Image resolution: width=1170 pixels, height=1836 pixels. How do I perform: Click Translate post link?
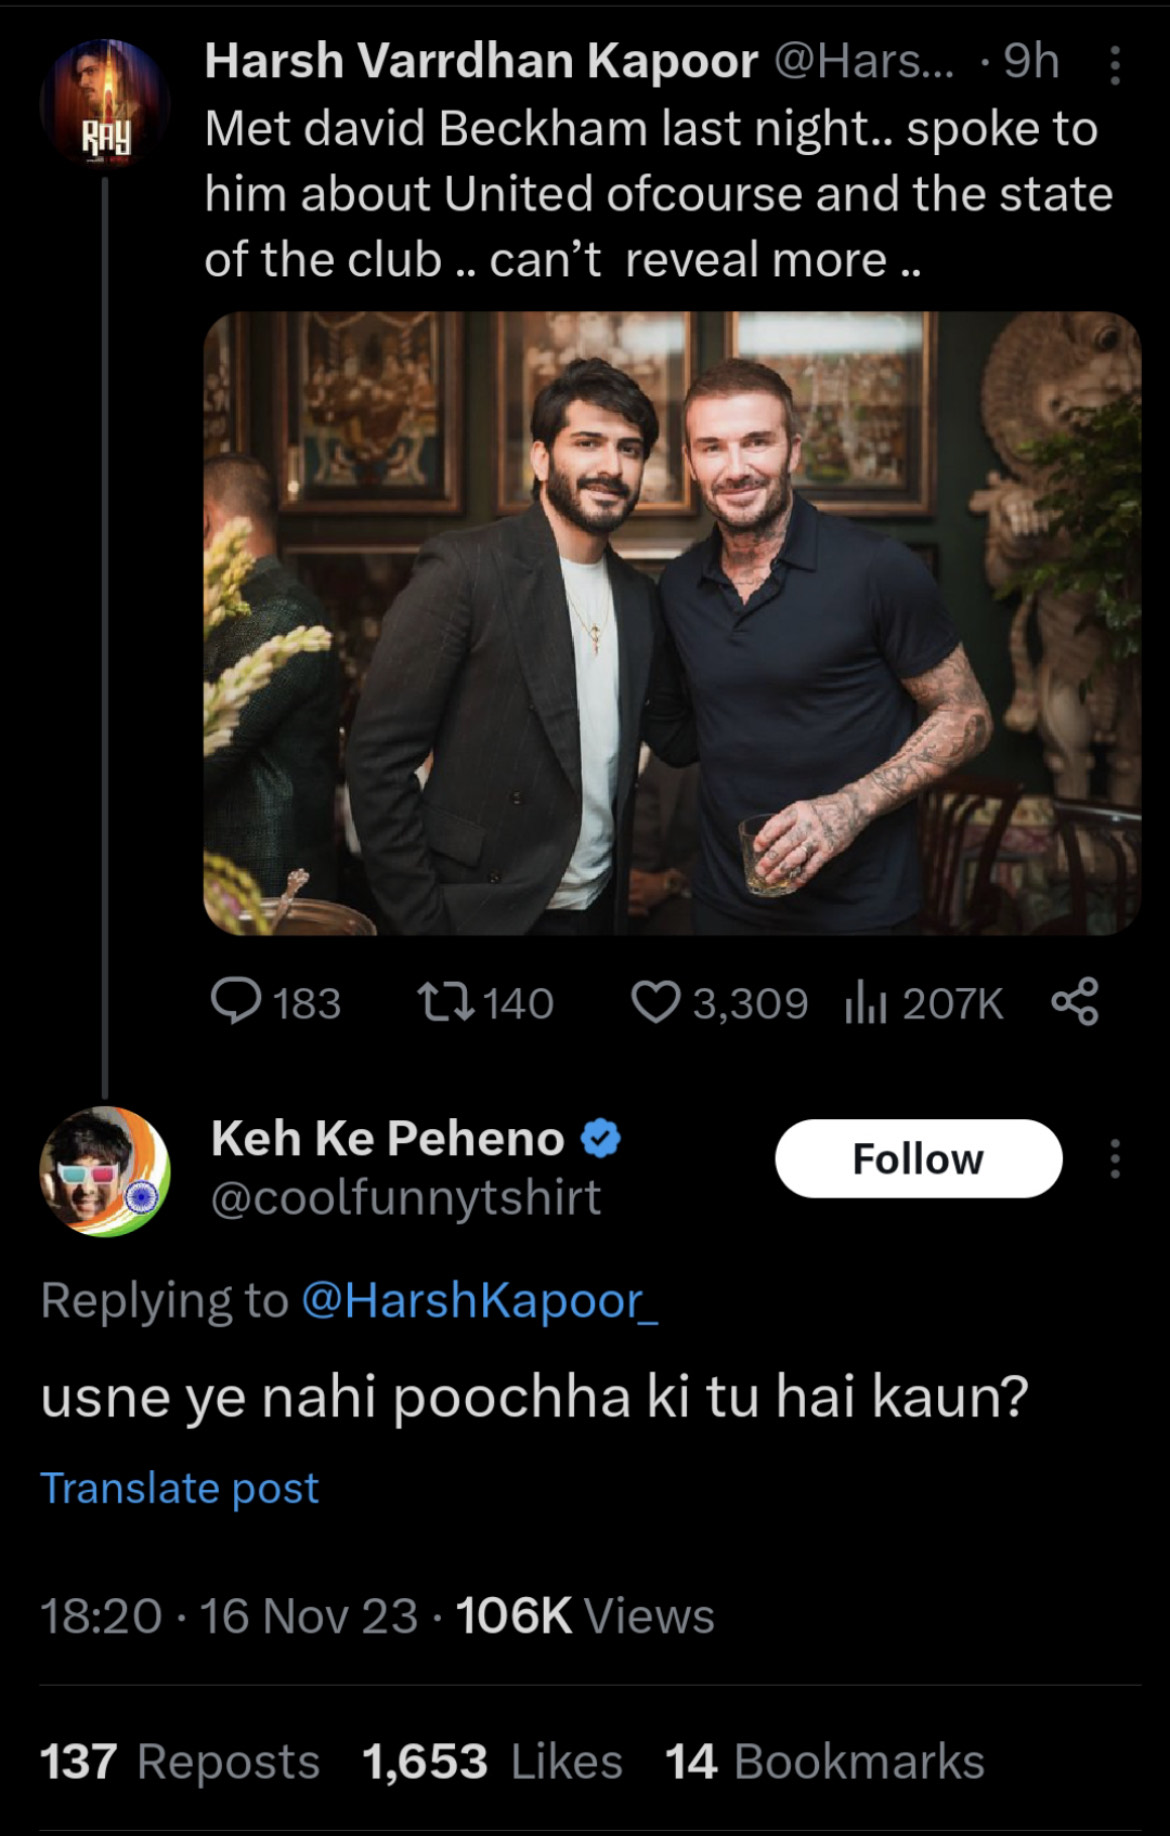(180, 1488)
